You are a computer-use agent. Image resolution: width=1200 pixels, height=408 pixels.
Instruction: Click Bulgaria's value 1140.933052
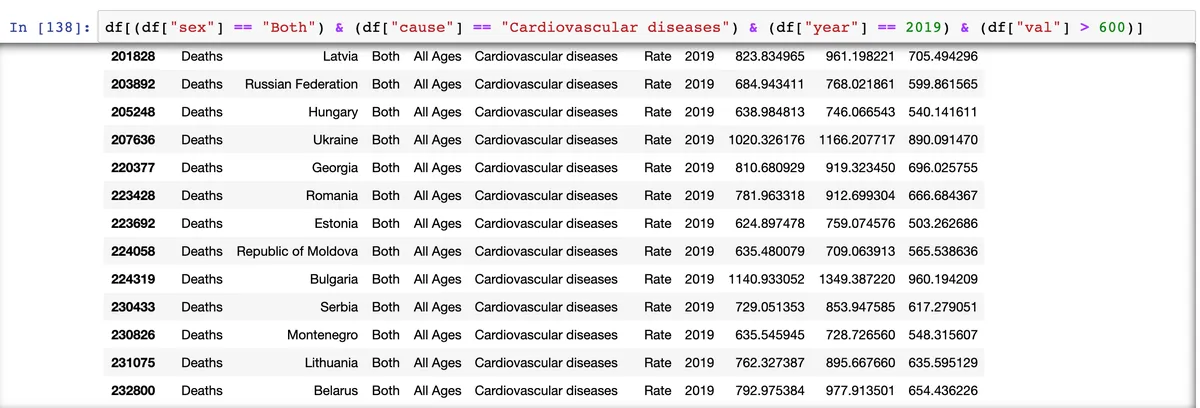pos(766,279)
